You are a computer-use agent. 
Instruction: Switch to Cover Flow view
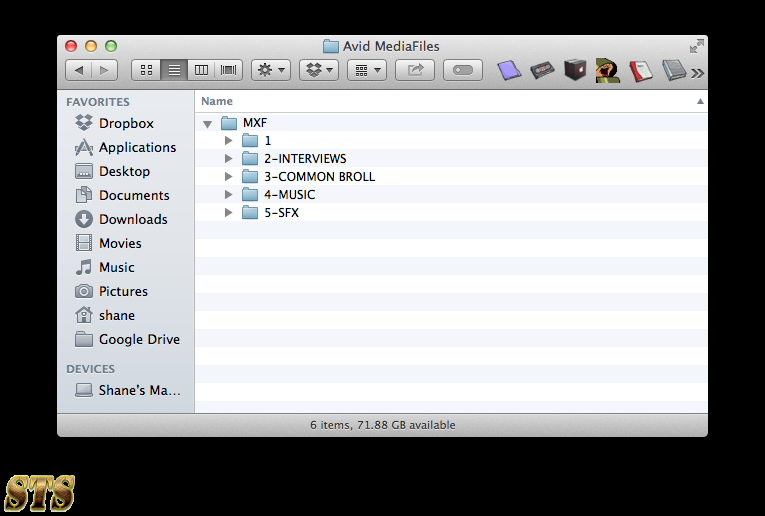tap(228, 70)
